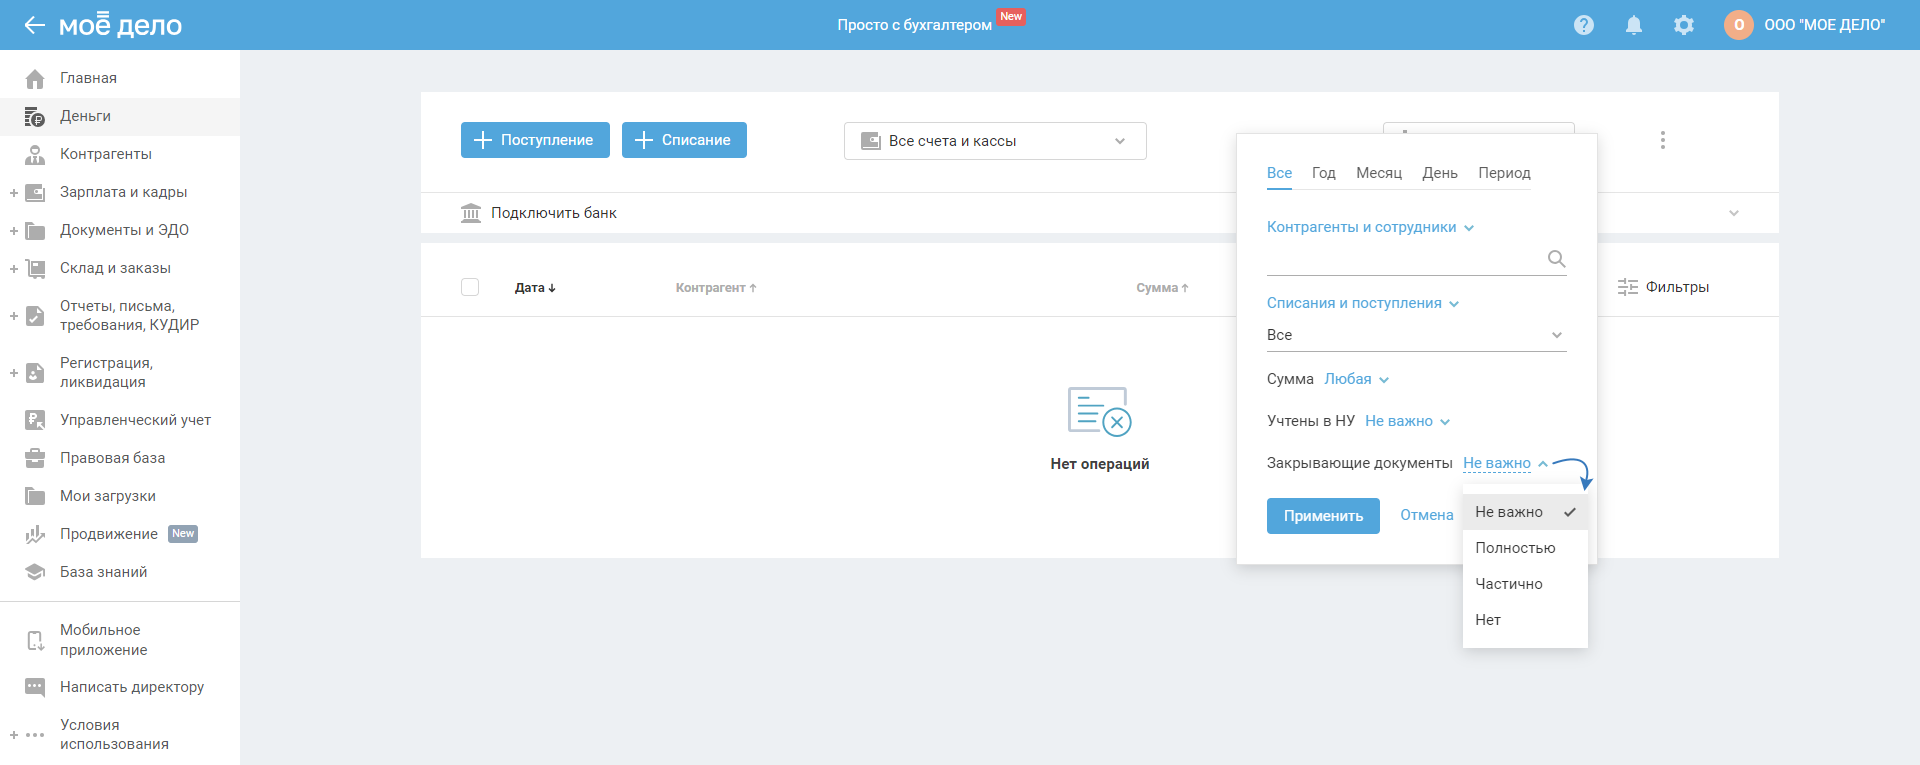
Task: Select the Год period tab
Action: click(1324, 173)
